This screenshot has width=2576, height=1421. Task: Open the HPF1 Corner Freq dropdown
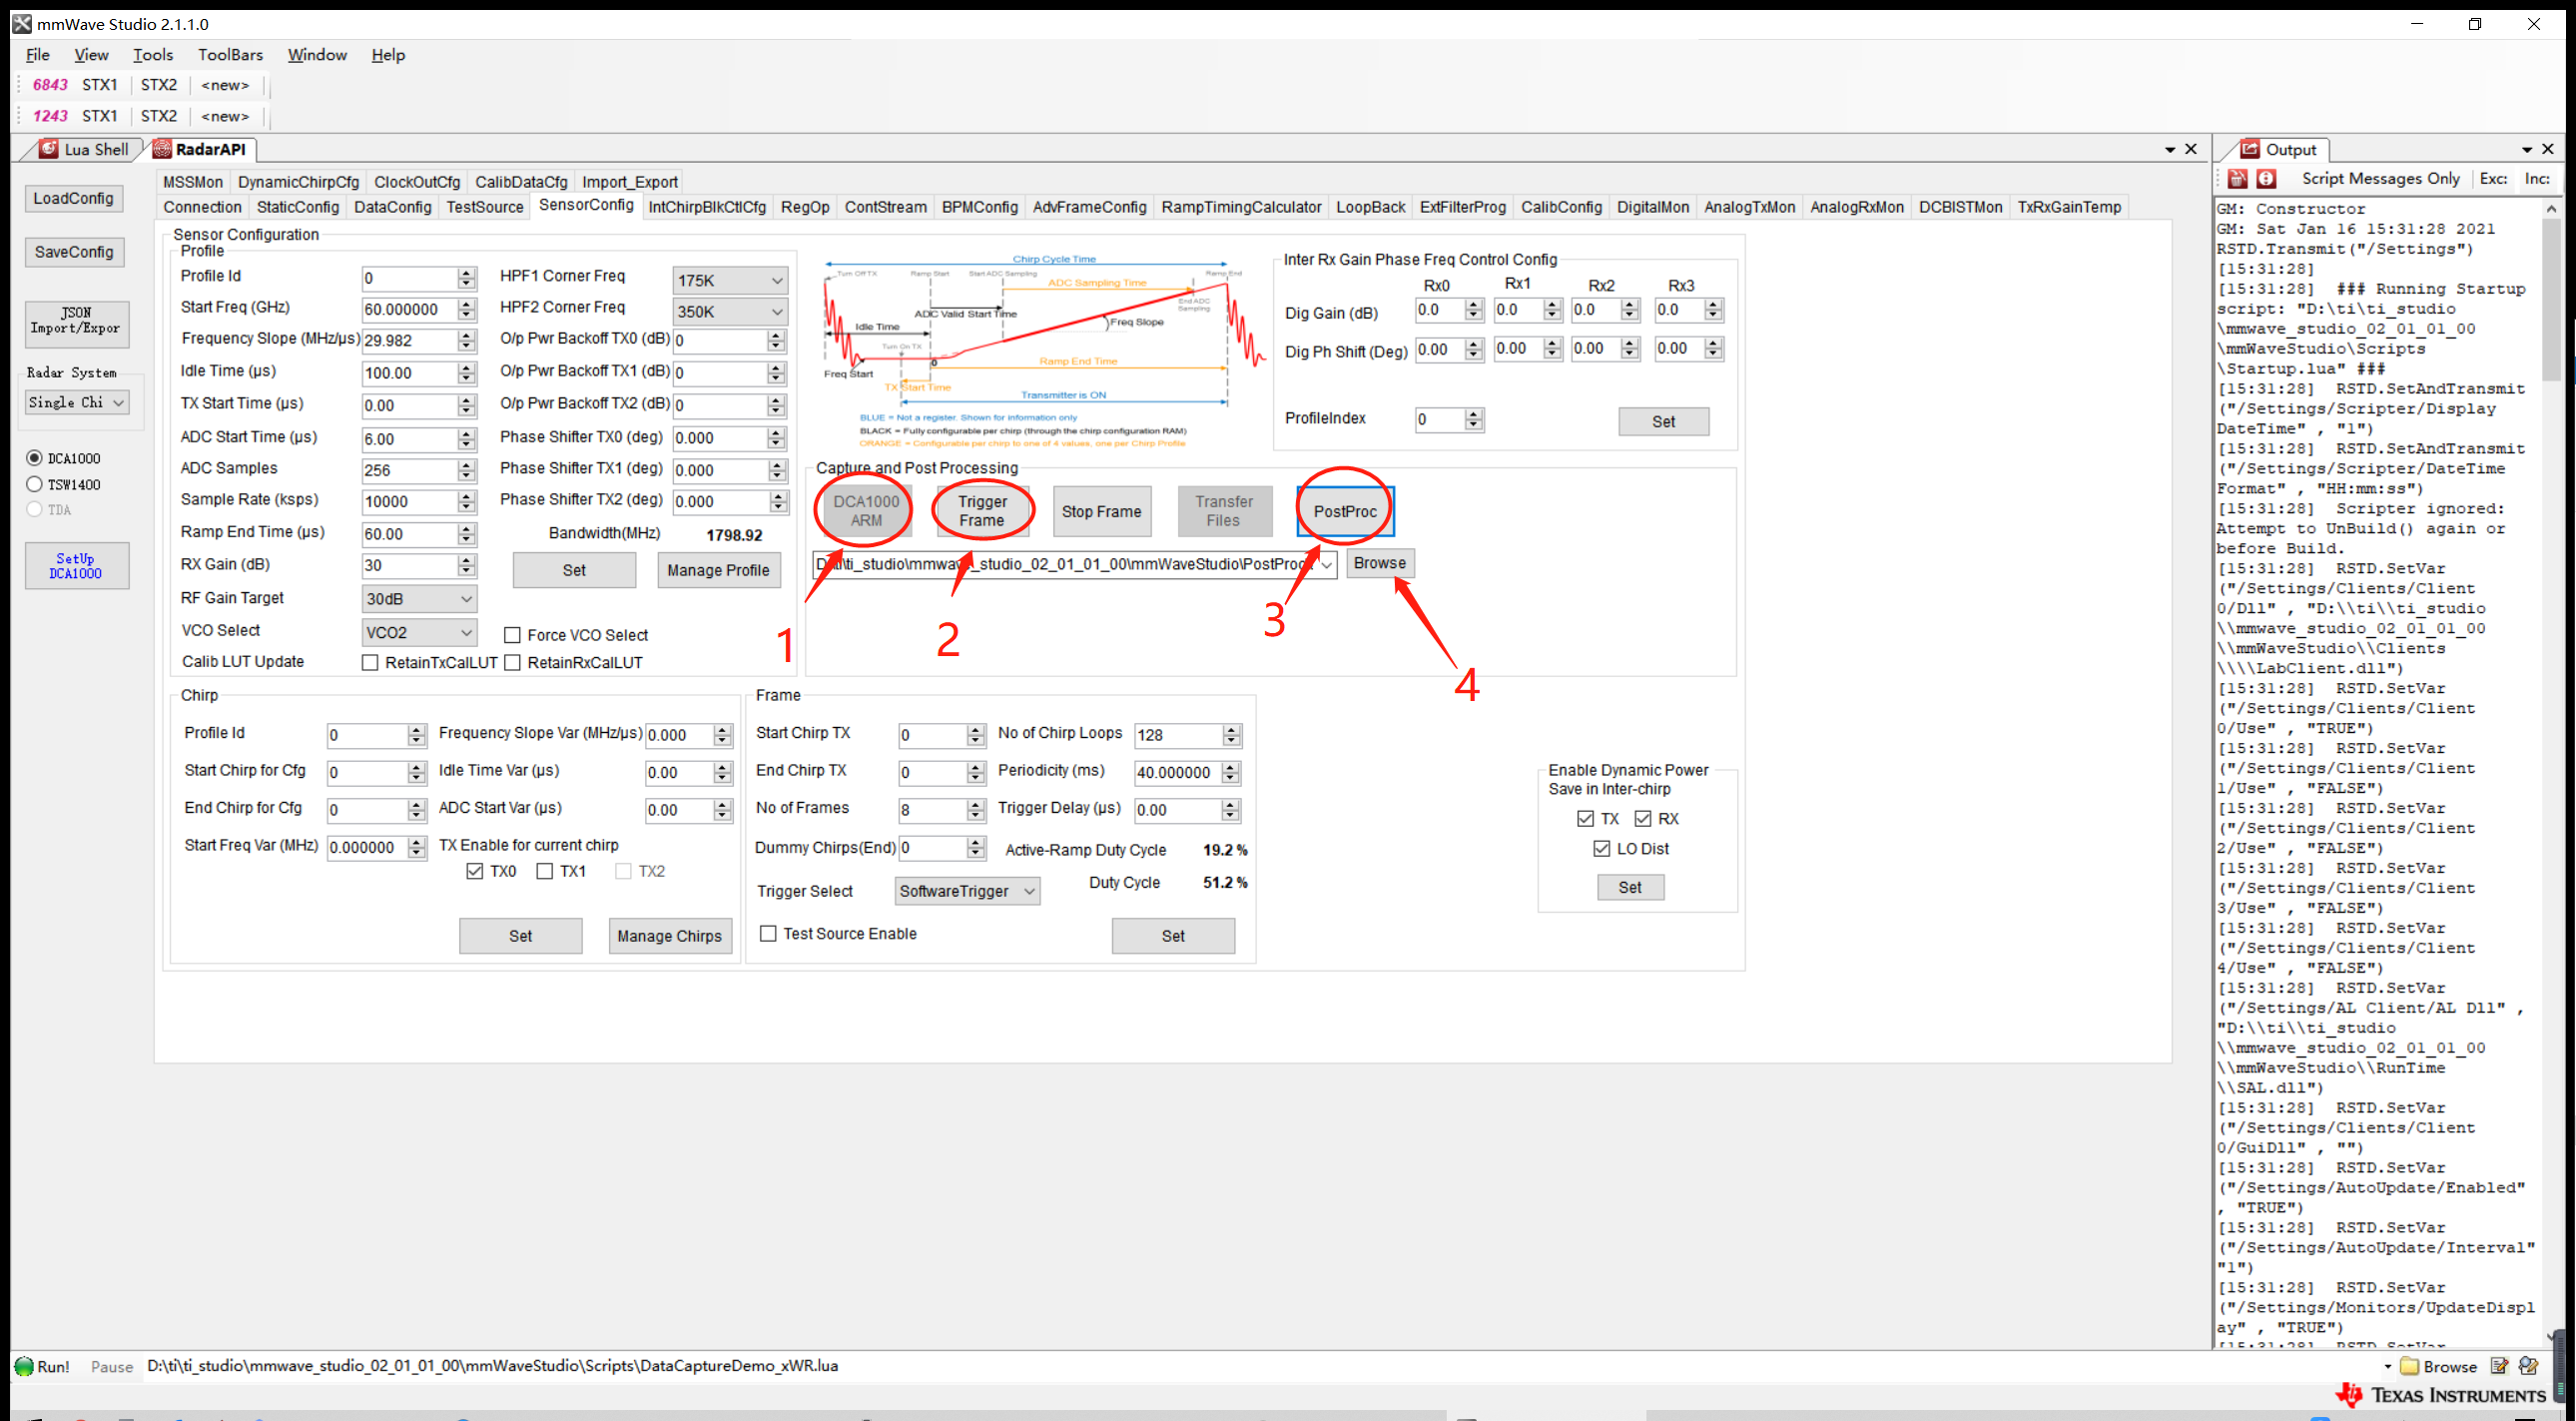(x=729, y=281)
